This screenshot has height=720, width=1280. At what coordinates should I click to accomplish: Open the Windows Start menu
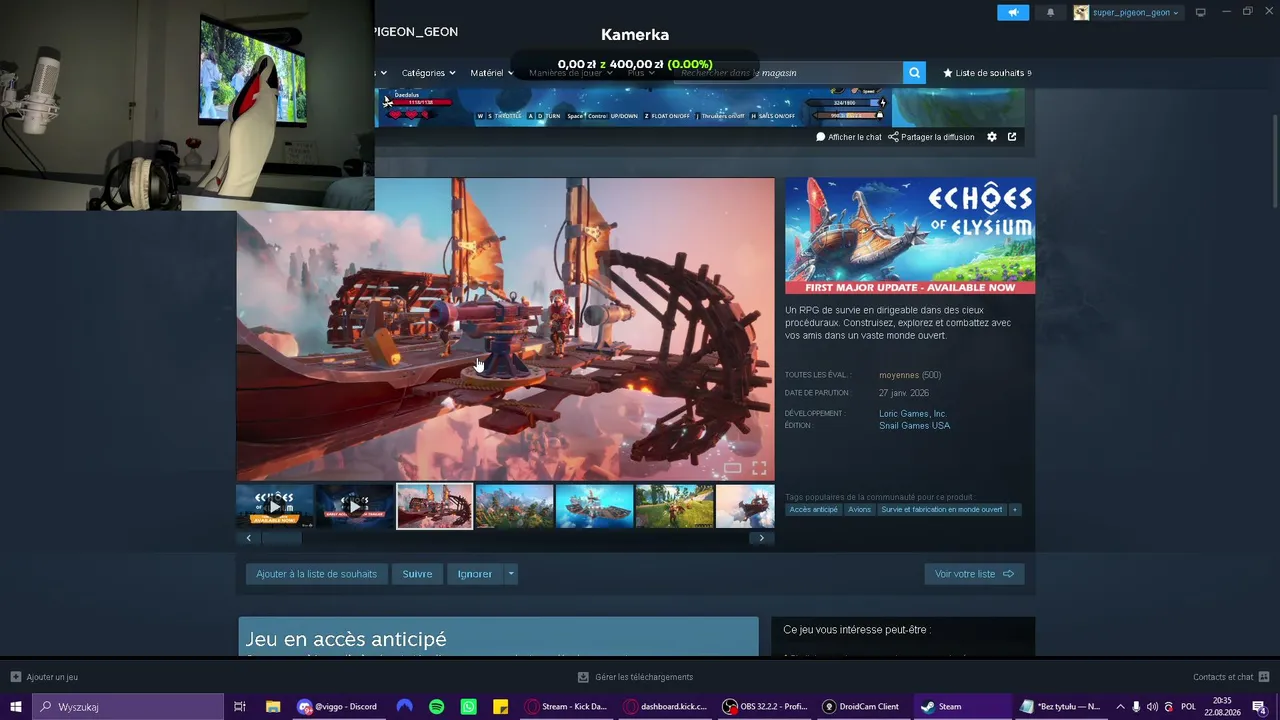pos(16,707)
